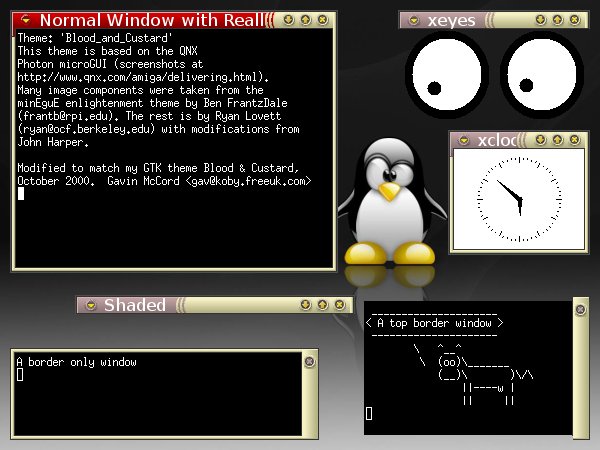Viewport: 600px width, 450px height.
Task: Close the Shaded window
Action: [x=340, y=305]
